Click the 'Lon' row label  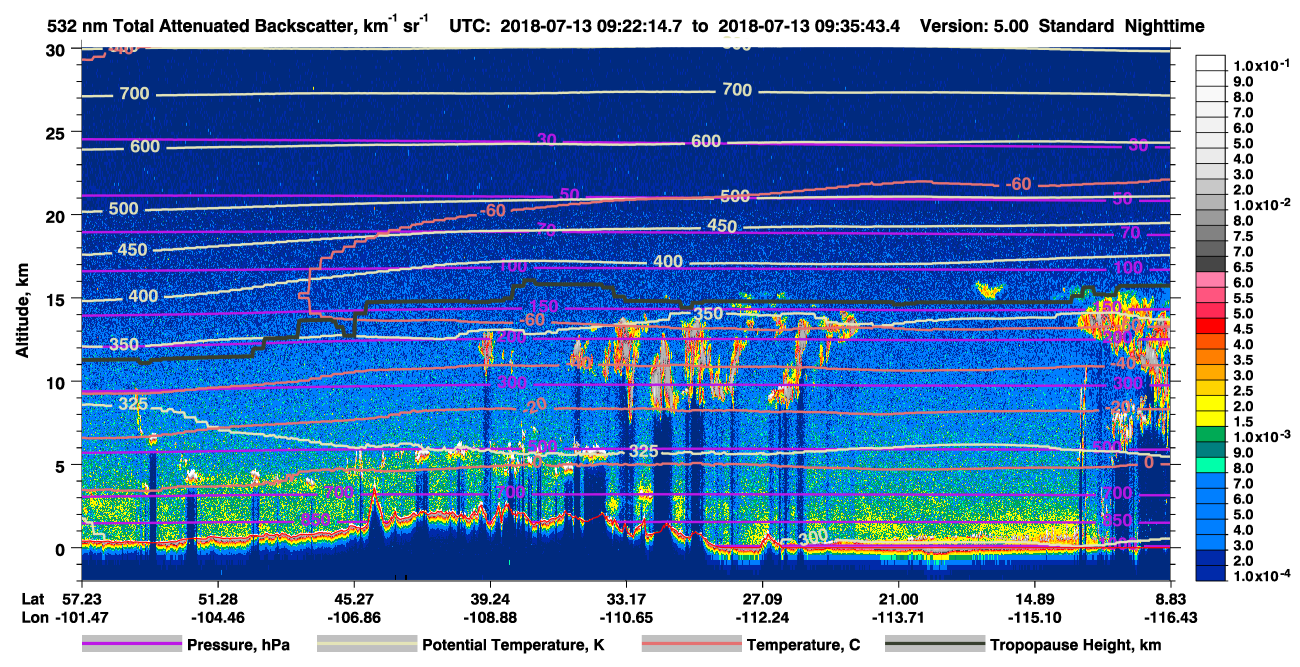tap(33, 618)
